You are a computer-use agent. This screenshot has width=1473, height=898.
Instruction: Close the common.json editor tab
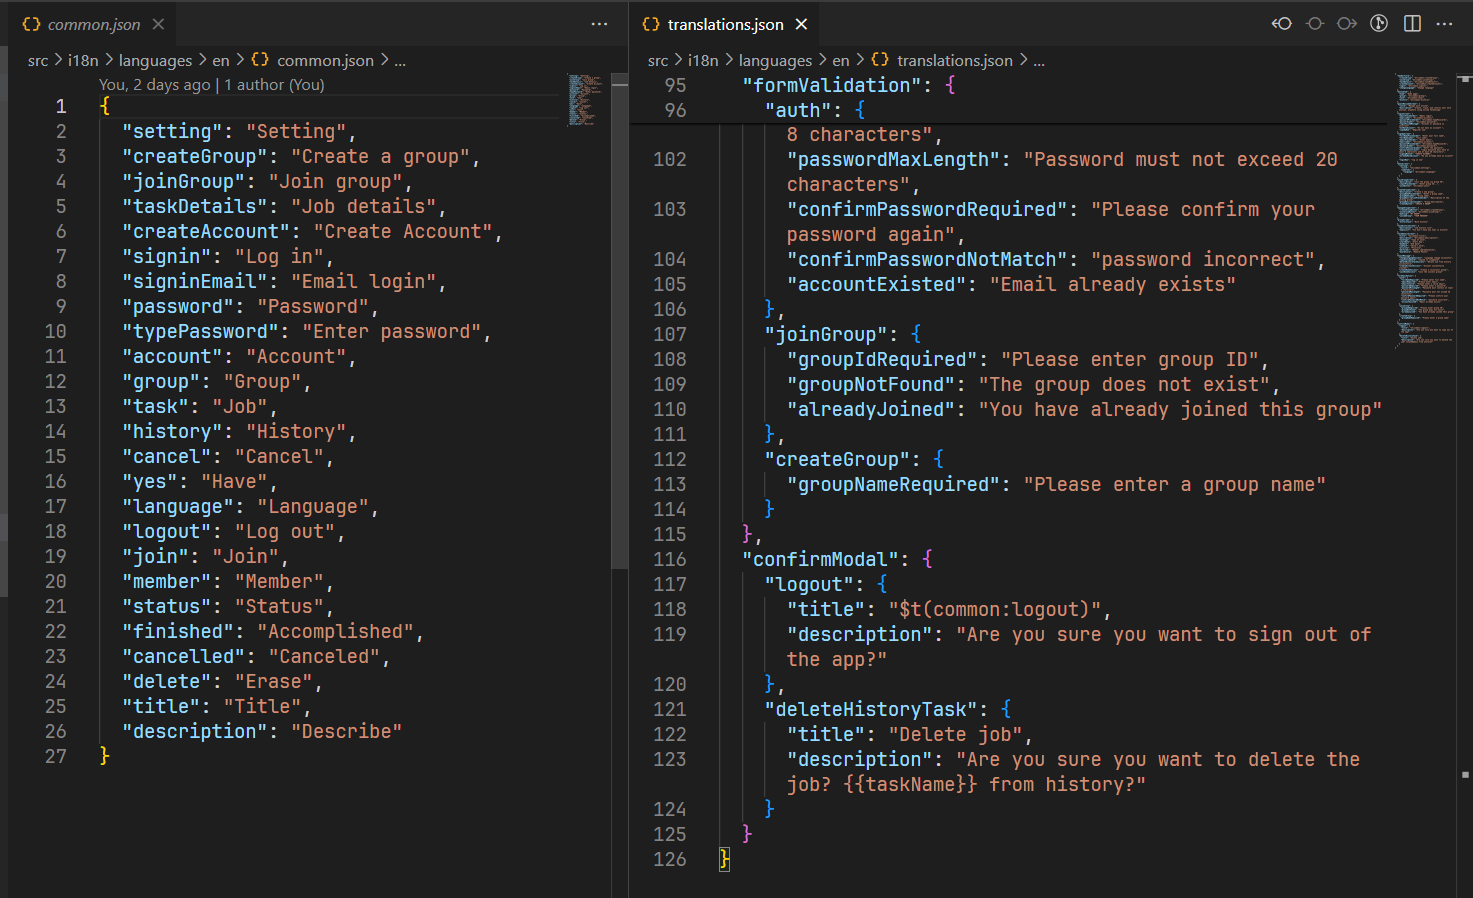tap(158, 24)
